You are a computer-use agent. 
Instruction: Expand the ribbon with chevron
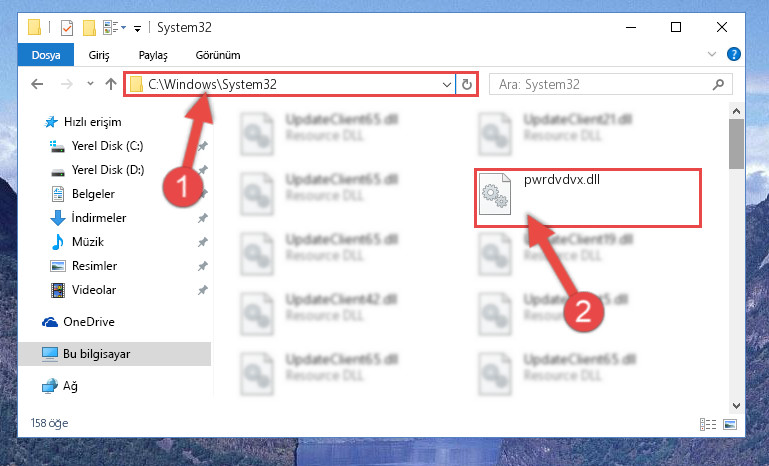pos(712,54)
